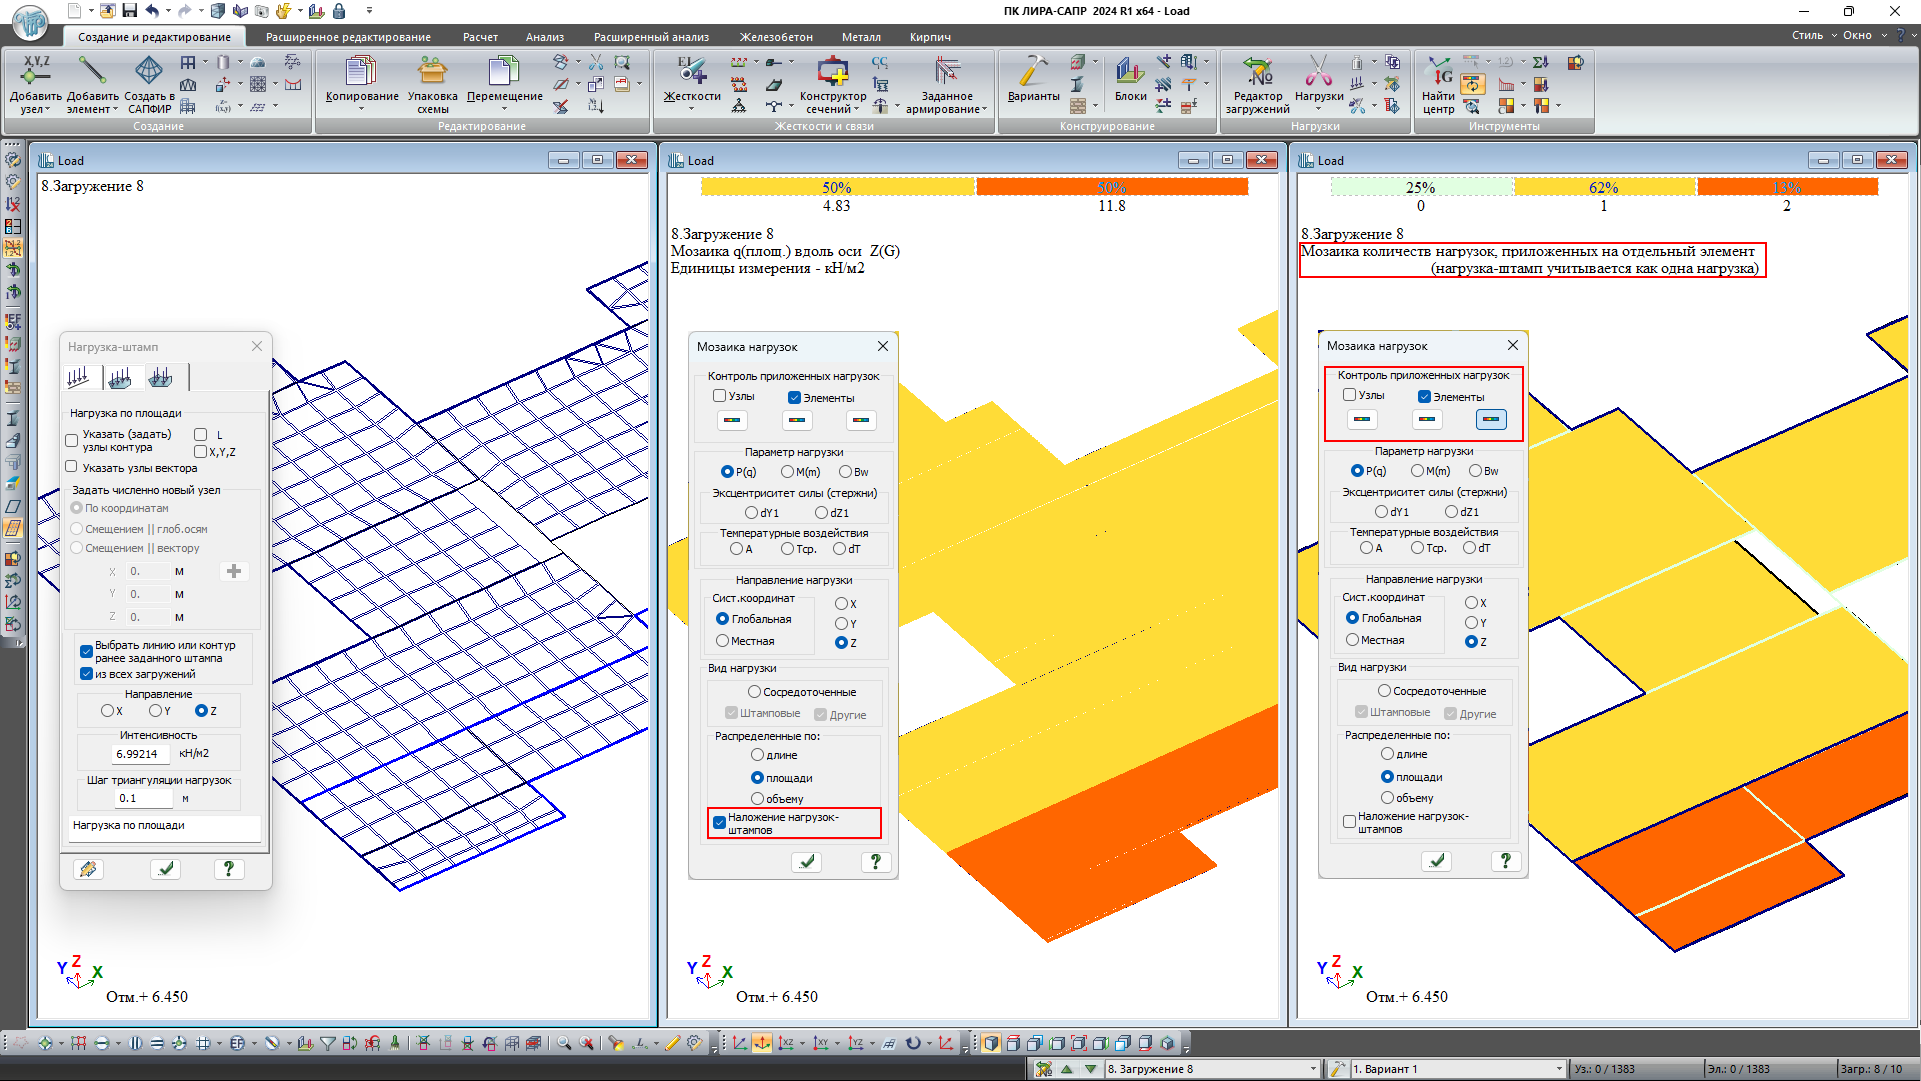The width and height of the screenshot is (1921, 1081).
Task: Enable Узлы checkbox in middle Мозаика нагрузок
Action: click(x=719, y=396)
